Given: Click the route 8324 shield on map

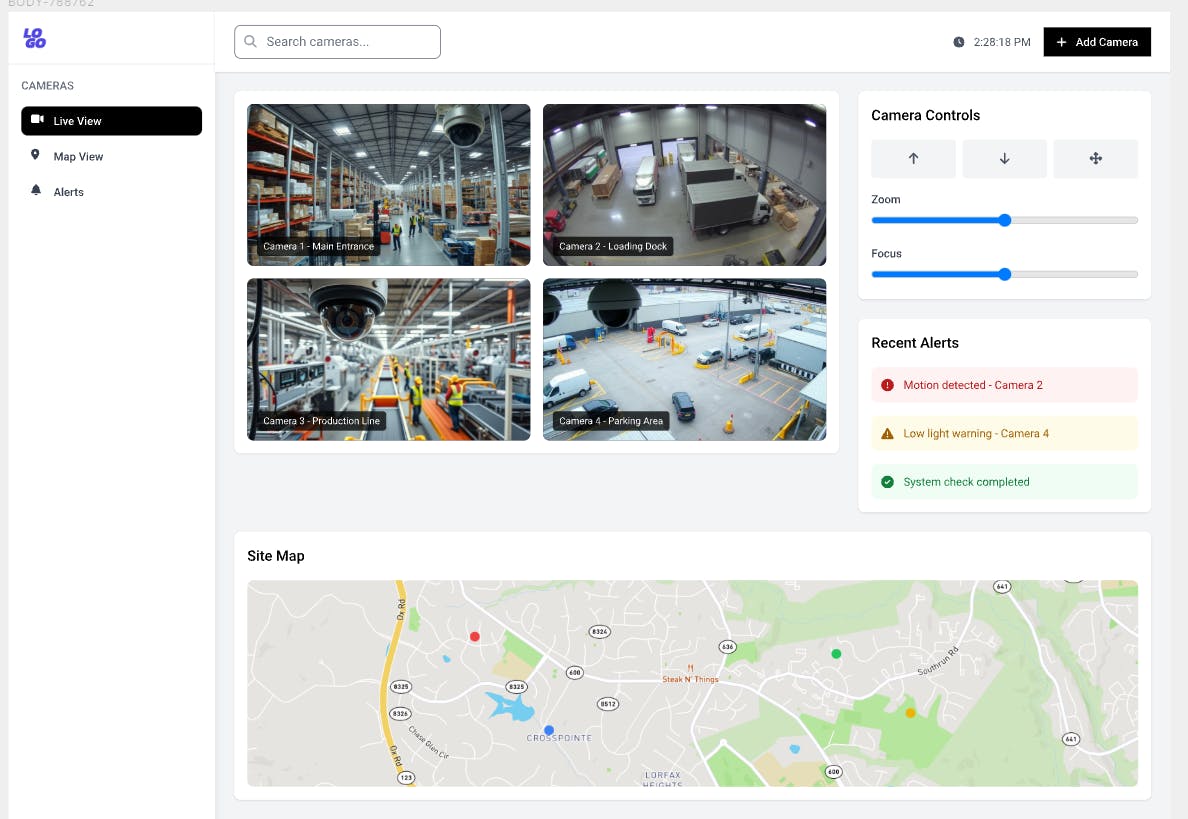Looking at the screenshot, I should point(599,631).
